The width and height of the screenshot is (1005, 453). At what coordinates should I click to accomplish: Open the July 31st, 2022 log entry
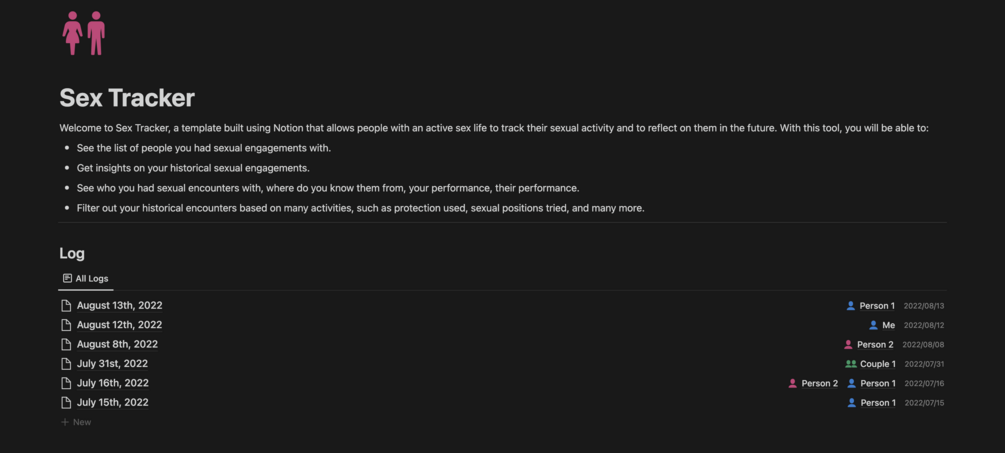(112, 364)
